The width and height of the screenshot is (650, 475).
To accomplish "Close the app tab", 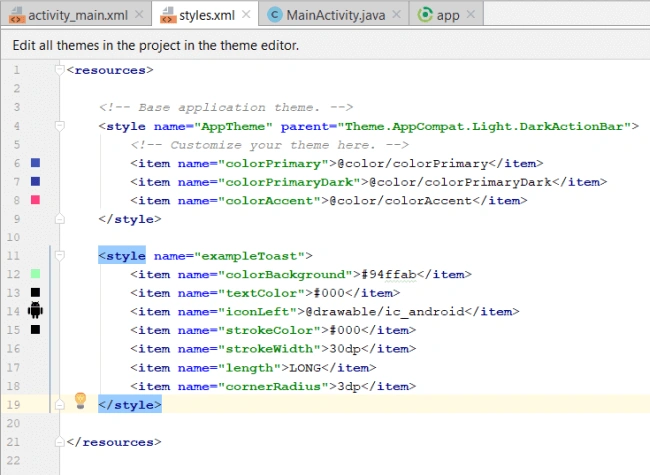I will tap(471, 15).
